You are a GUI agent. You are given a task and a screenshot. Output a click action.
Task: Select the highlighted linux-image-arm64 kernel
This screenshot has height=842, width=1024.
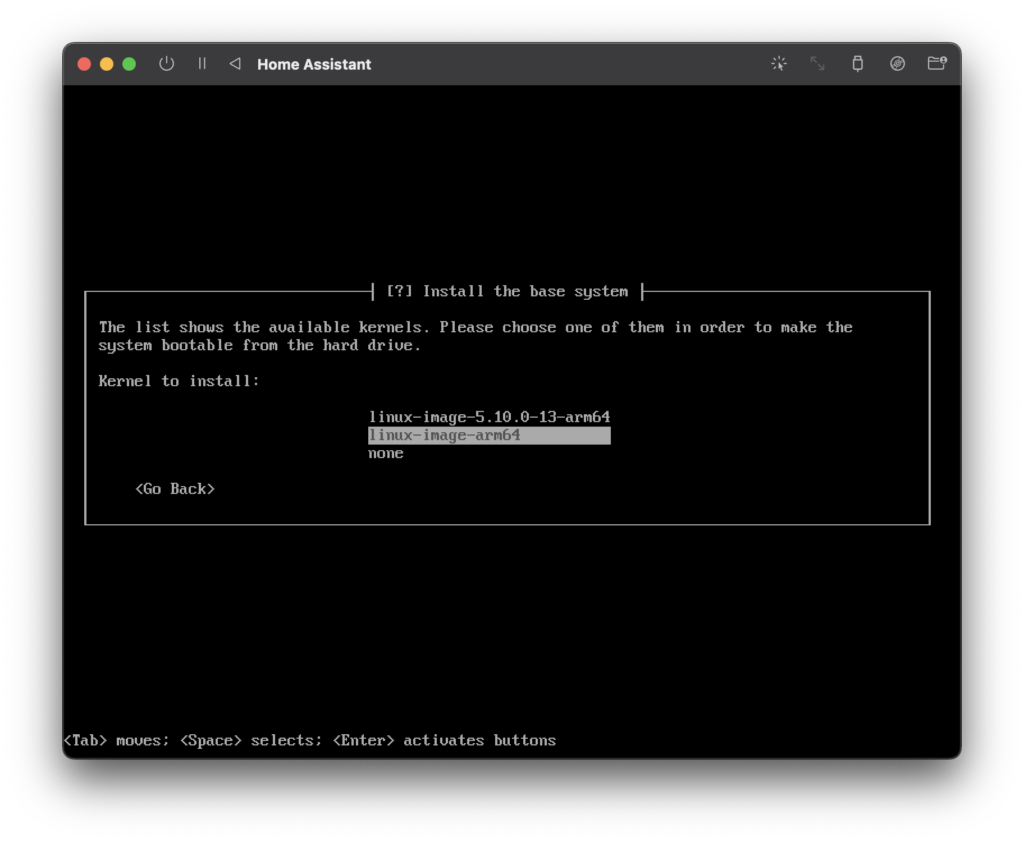[489, 435]
